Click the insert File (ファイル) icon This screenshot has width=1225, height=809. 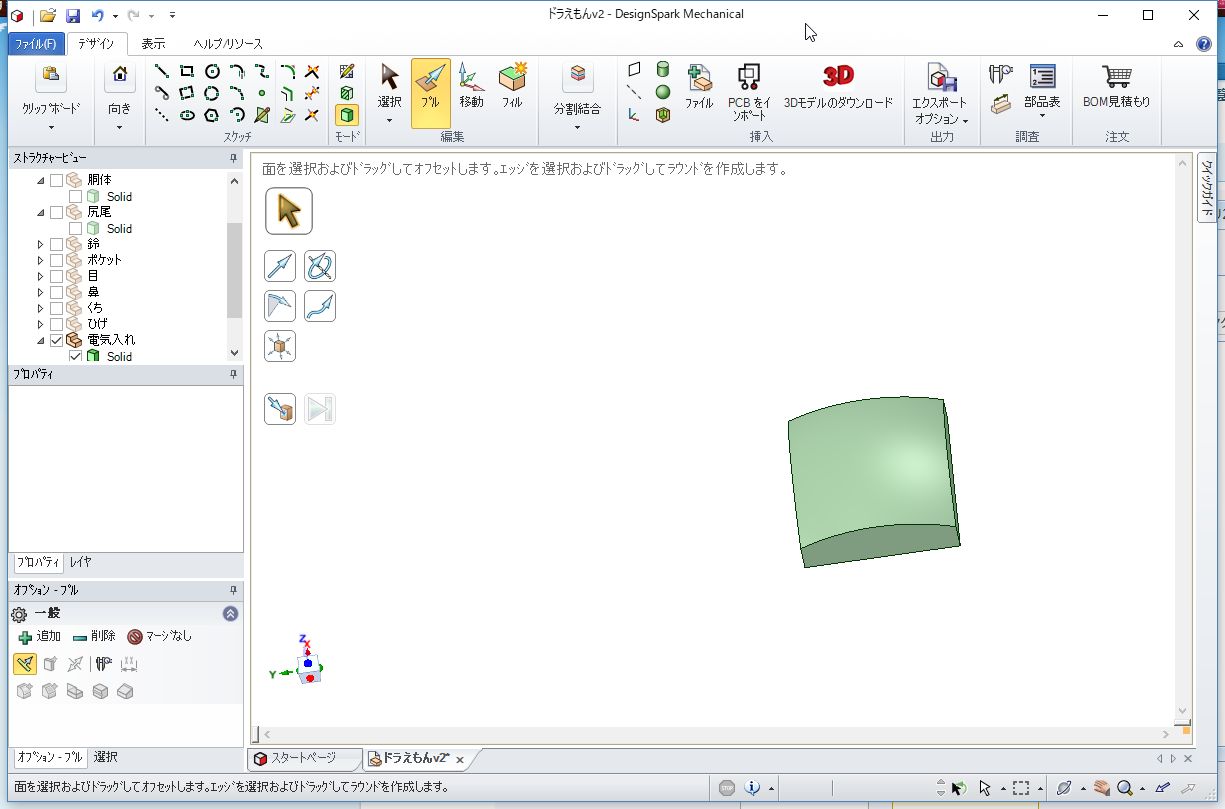(699, 77)
